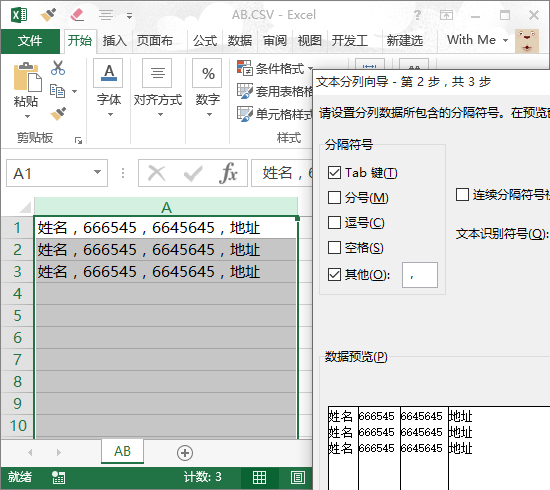Select the AB sheet tab
The height and width of the screenshot is (490, 550).
(x=122, y=451)
